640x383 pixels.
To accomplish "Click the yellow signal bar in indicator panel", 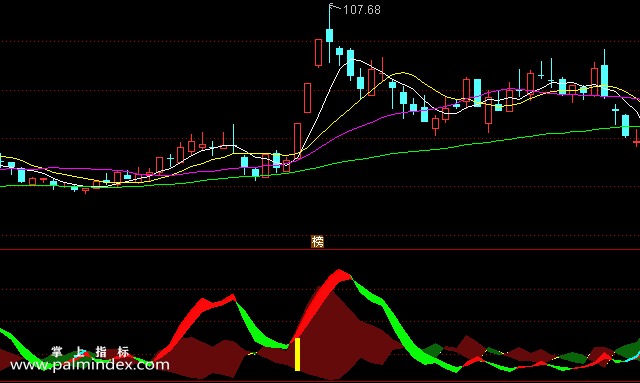I will pyautogui.click(x=298, y=354).
